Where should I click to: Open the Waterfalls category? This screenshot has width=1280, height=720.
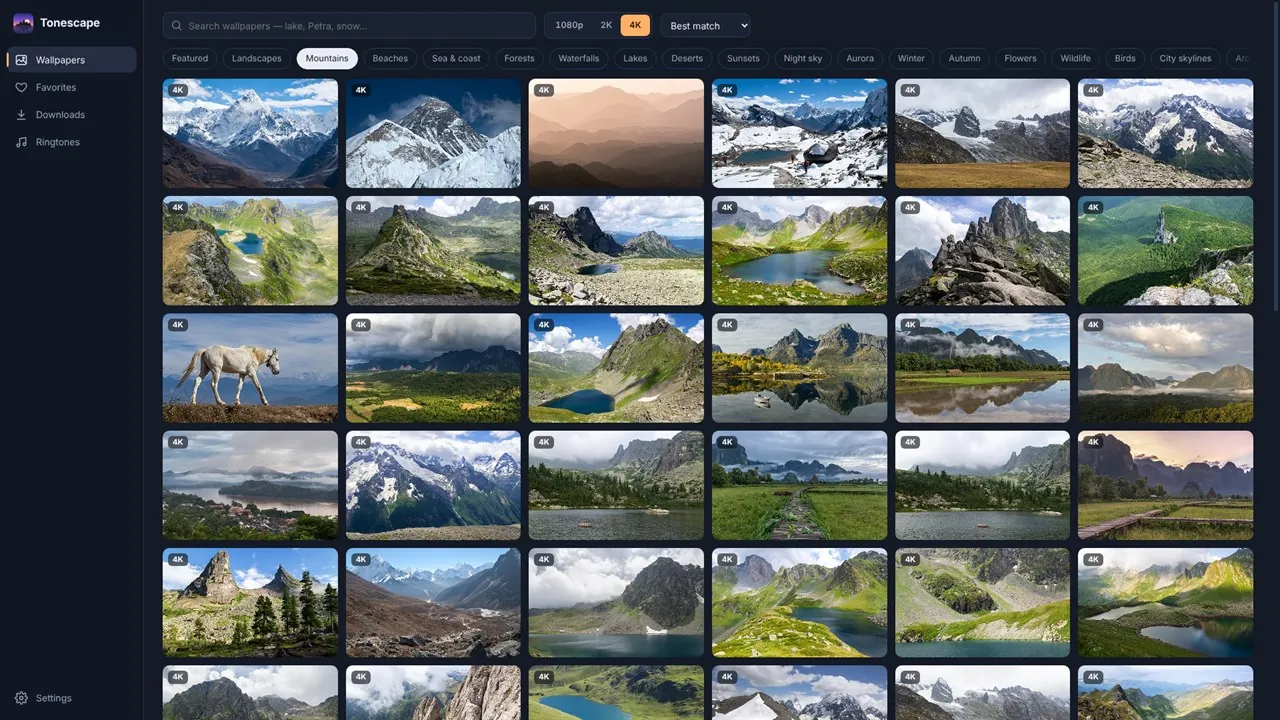[579, 58]
